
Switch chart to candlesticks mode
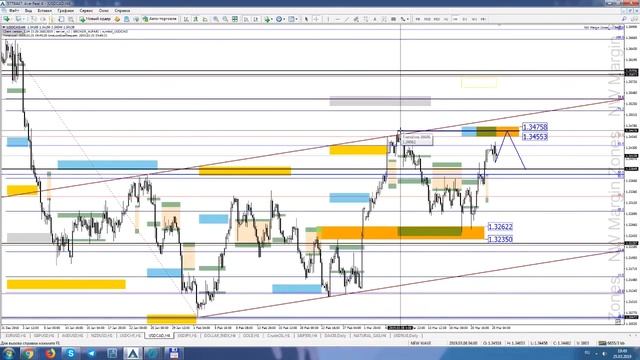(196, 19)
